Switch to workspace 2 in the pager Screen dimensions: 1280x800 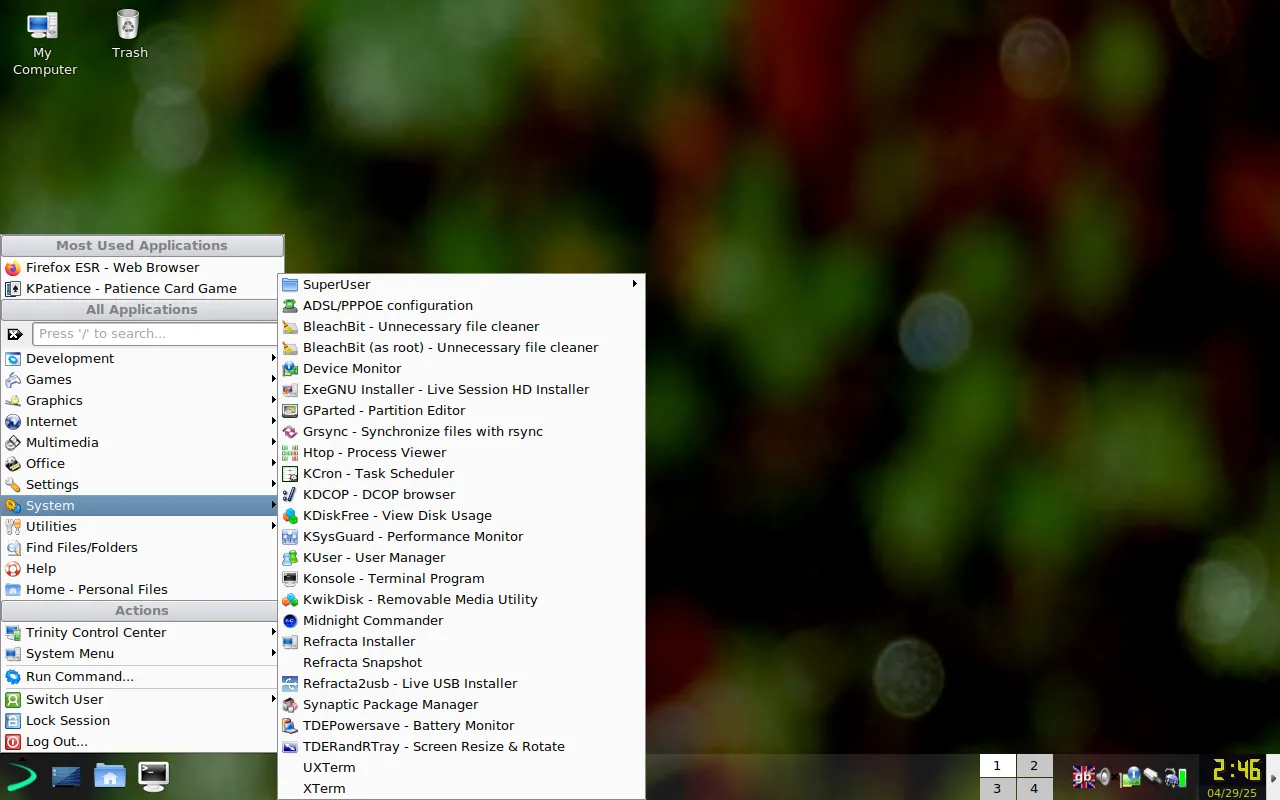pos(1034,765)
